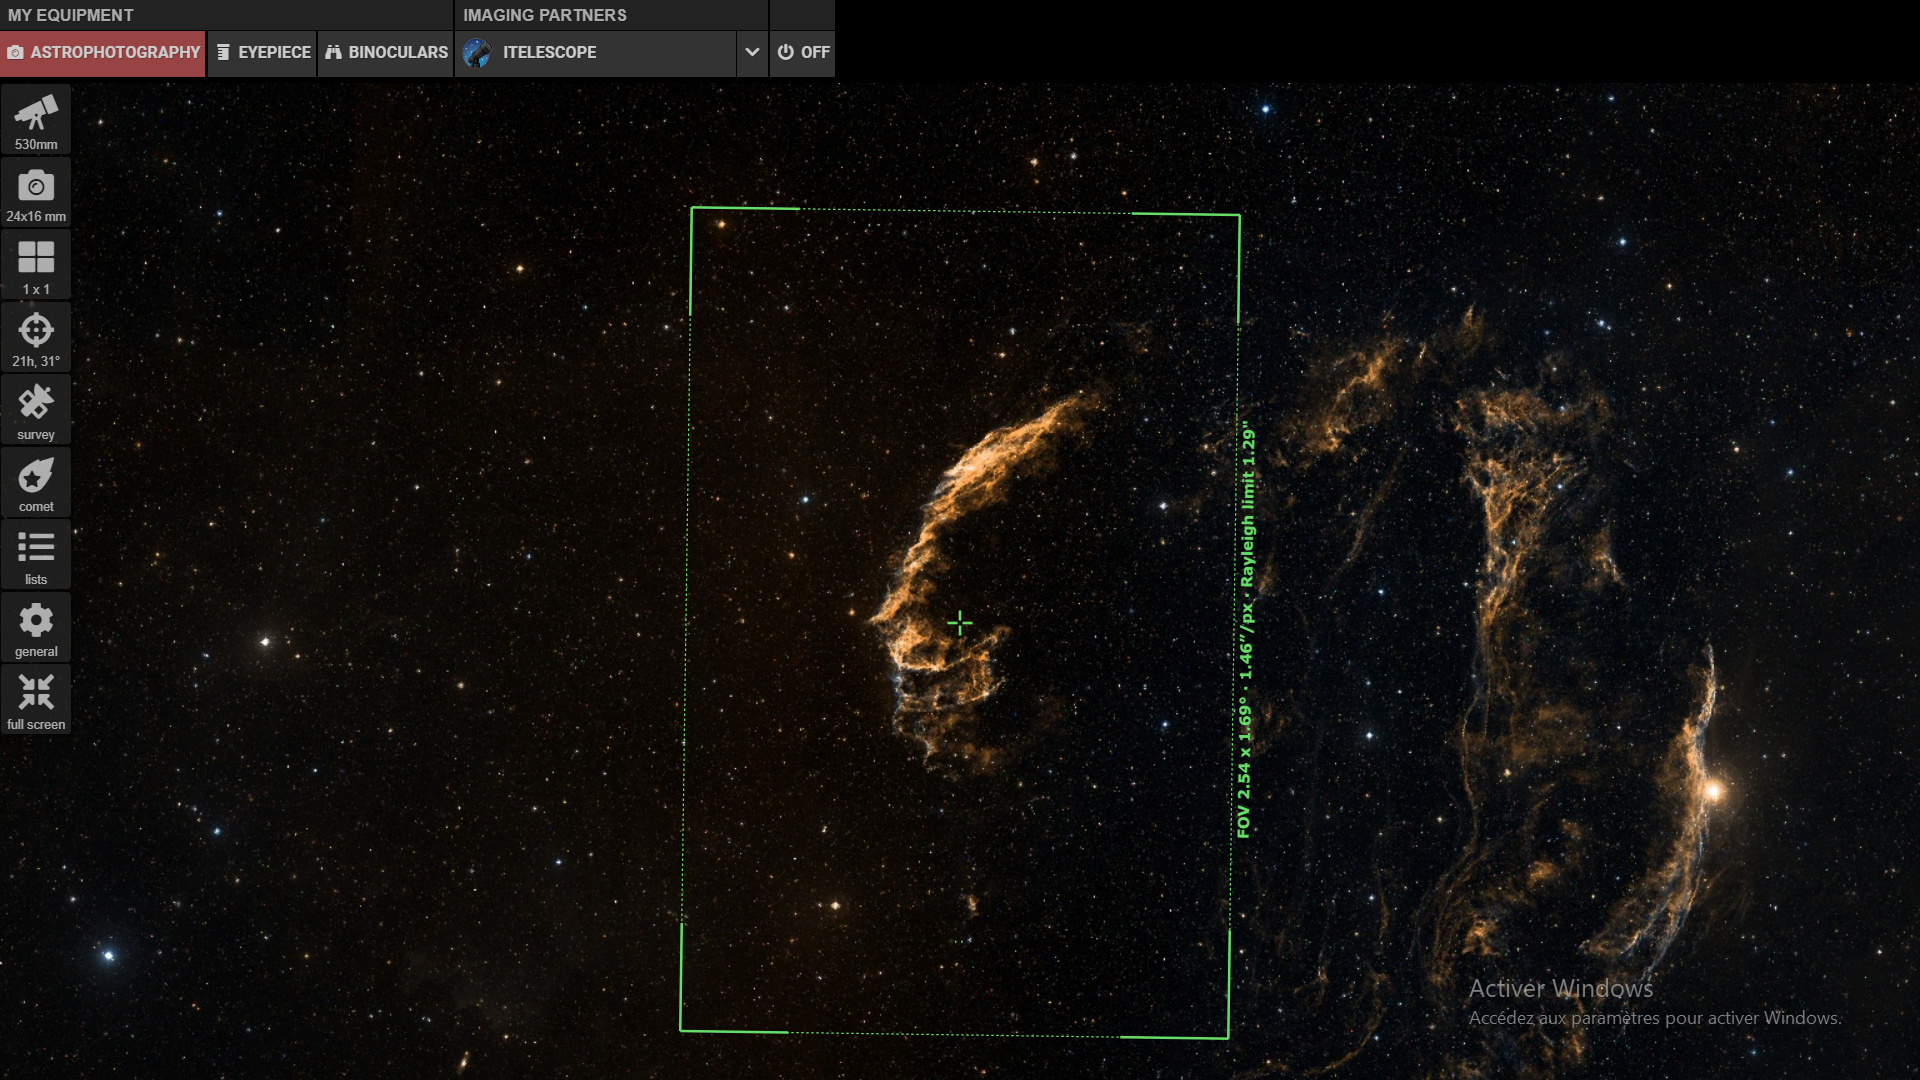The image size is (1920, 1080).
Task: Toggle the imaging partner OFF button
Action: click(x=803, y=52)
